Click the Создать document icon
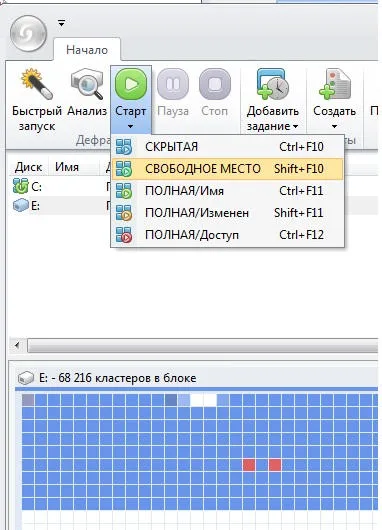382x530 pixels. (334, 85)
